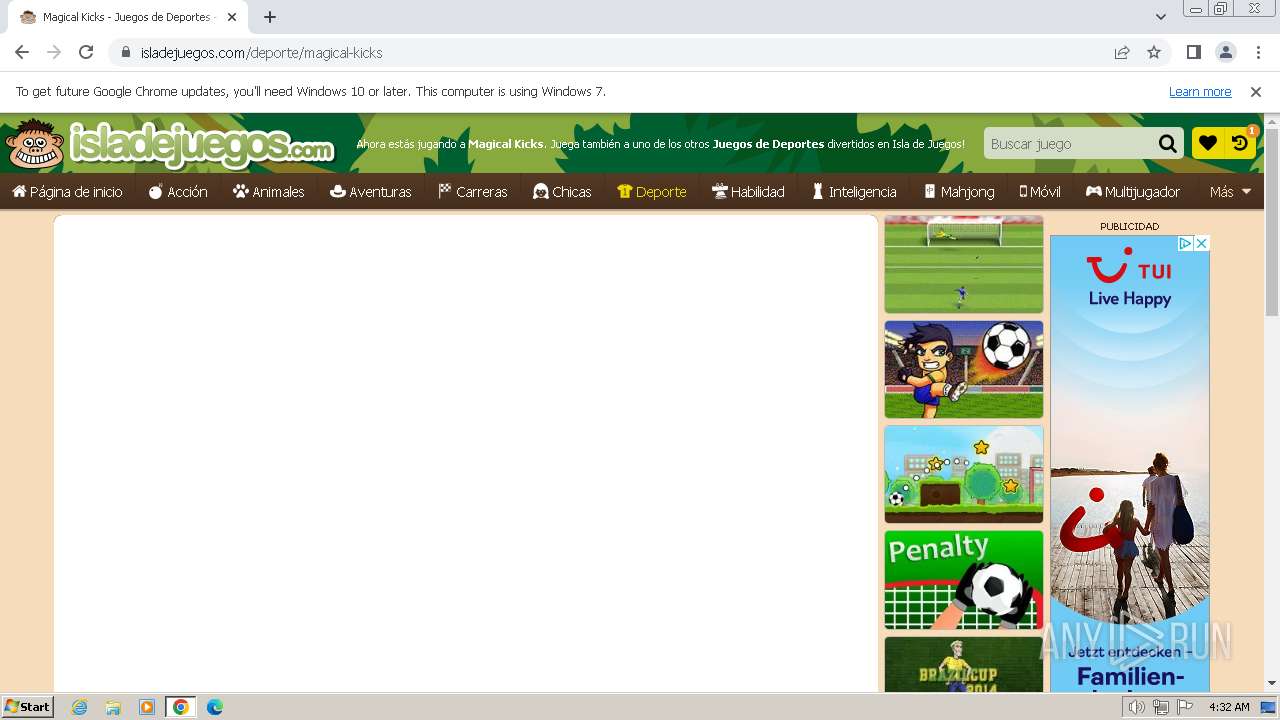The width and height of the screenshot is (1280, 720).
Task: Open the Multijugador category
Action: tap(1133, 191)
